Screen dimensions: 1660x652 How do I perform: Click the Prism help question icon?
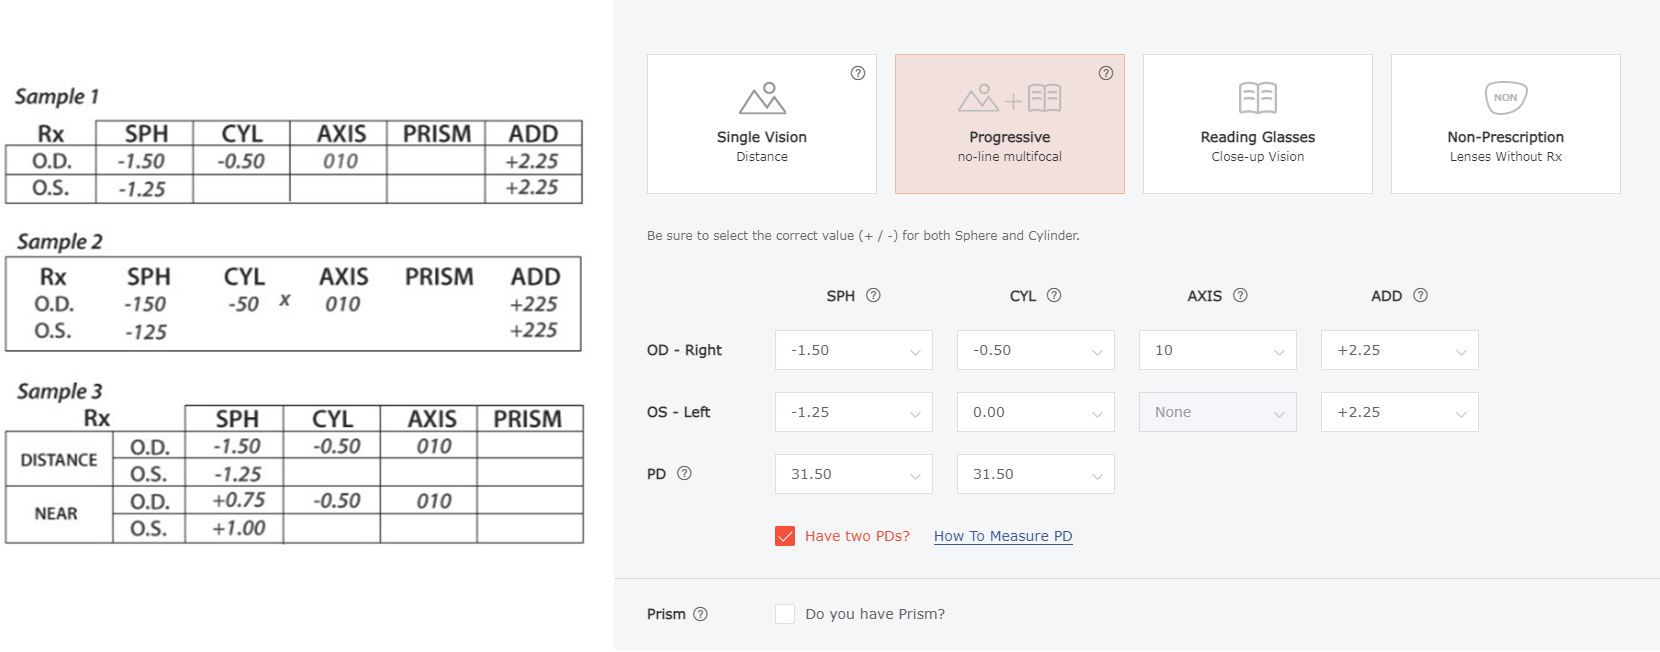[x=700, y=614]
